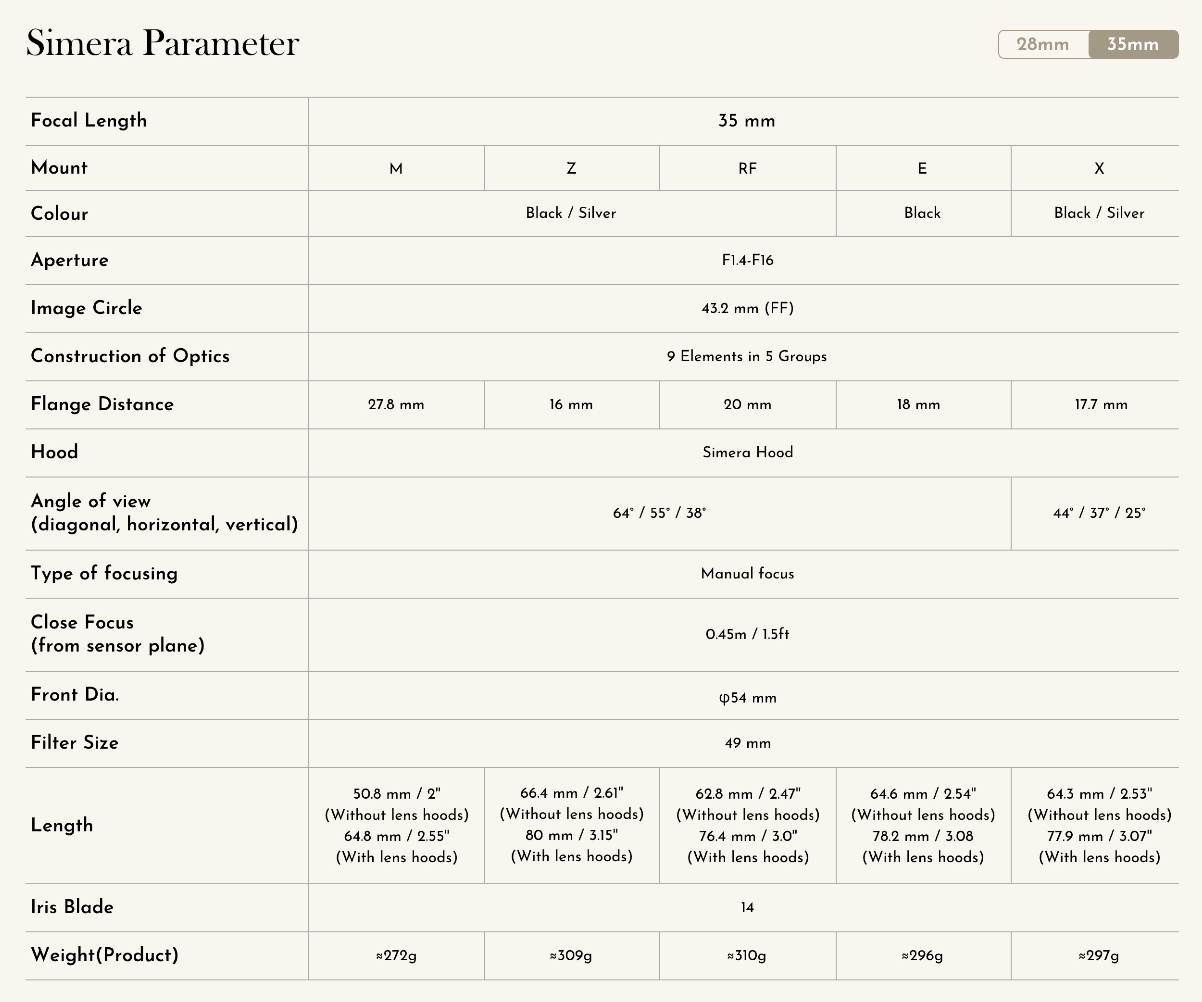
Task: Click the 44° / 37° / 25° angle cell
Action: click(1098, 513)
